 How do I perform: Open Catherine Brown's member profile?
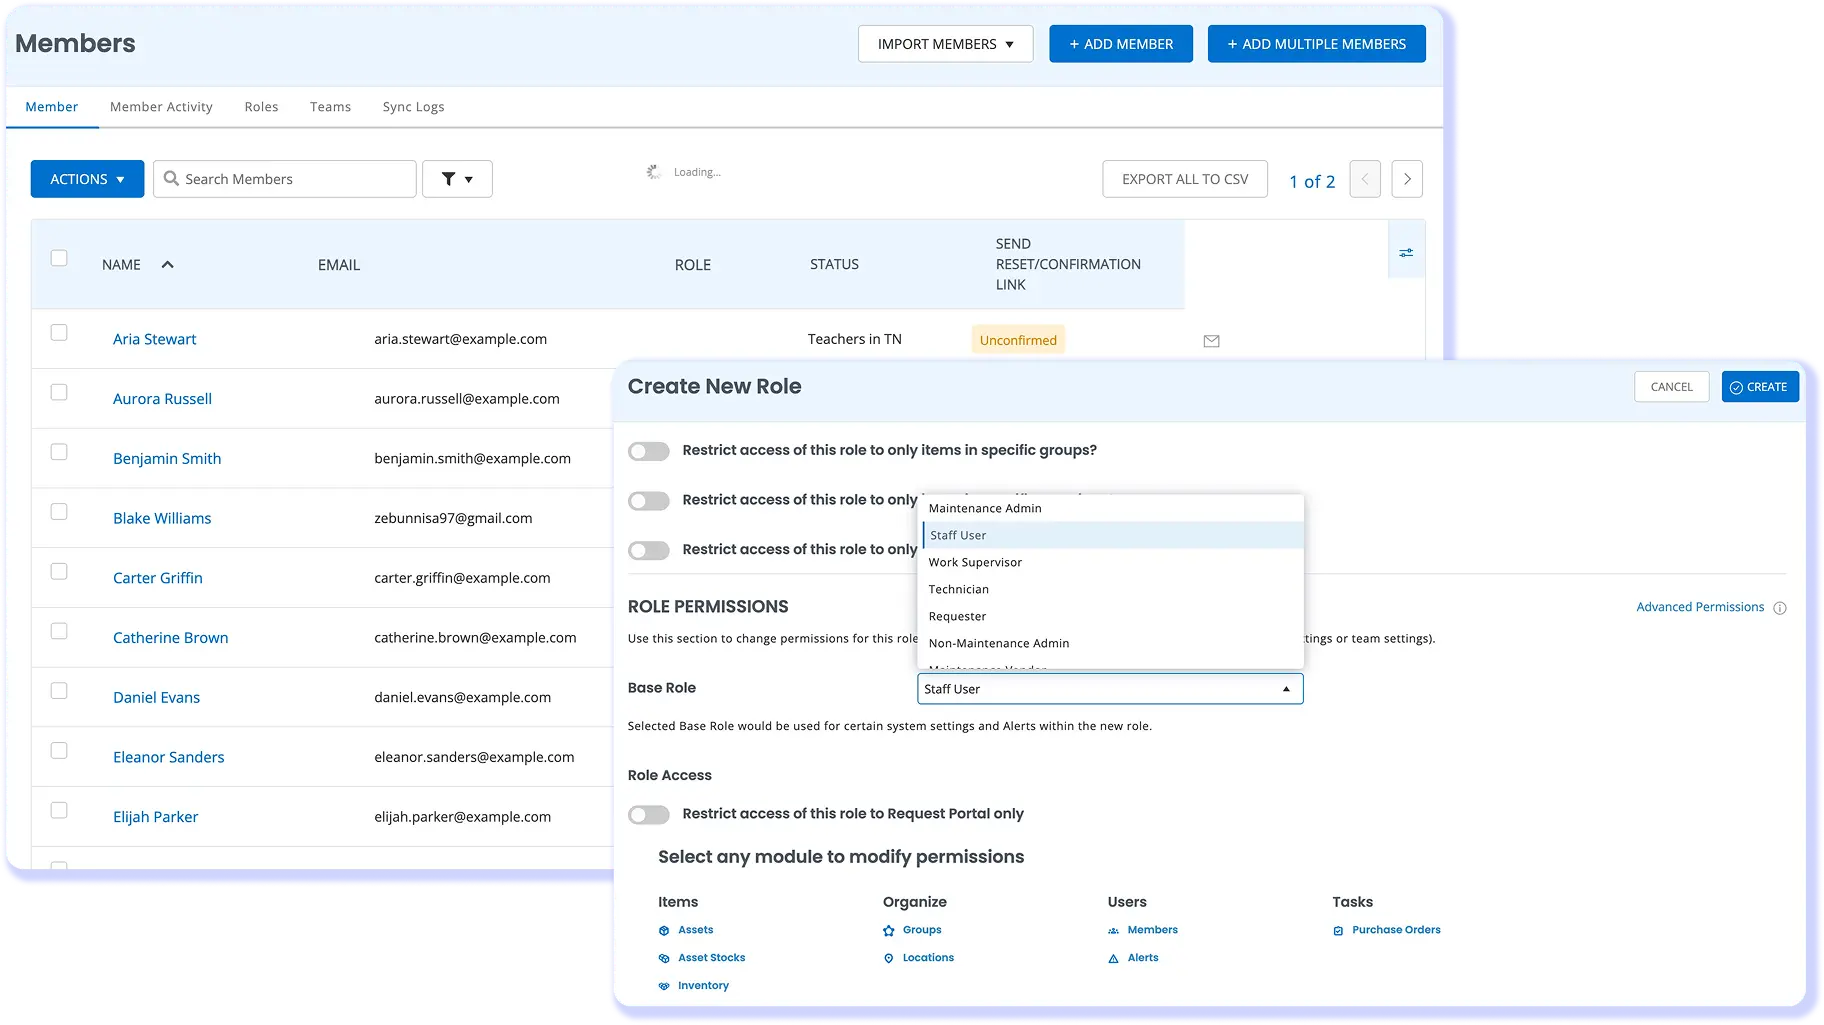[x=170, y=638]
